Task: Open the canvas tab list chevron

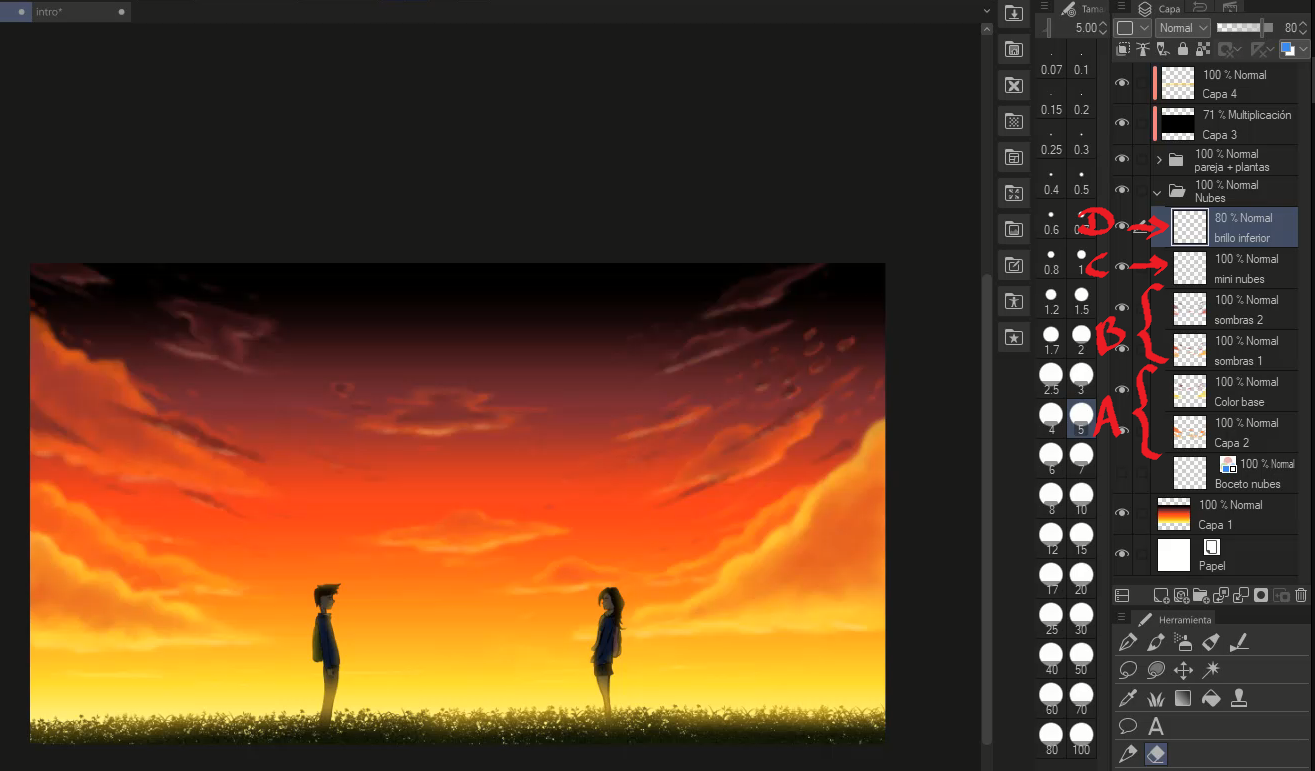Action: (988, 11)
